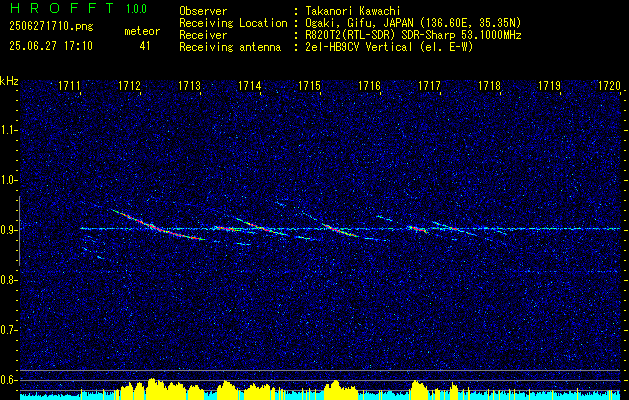Click the 0.8 kHz frequency label
Screen dimensions: 629x400
coord(8,280)
